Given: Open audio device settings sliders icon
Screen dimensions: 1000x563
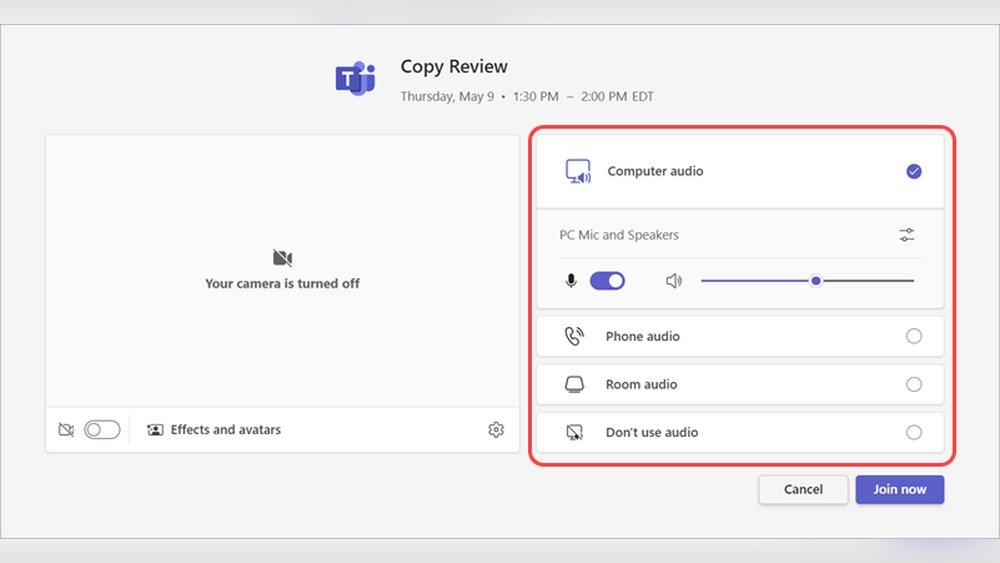Looking at the screenshot, I should pos(907,235).
